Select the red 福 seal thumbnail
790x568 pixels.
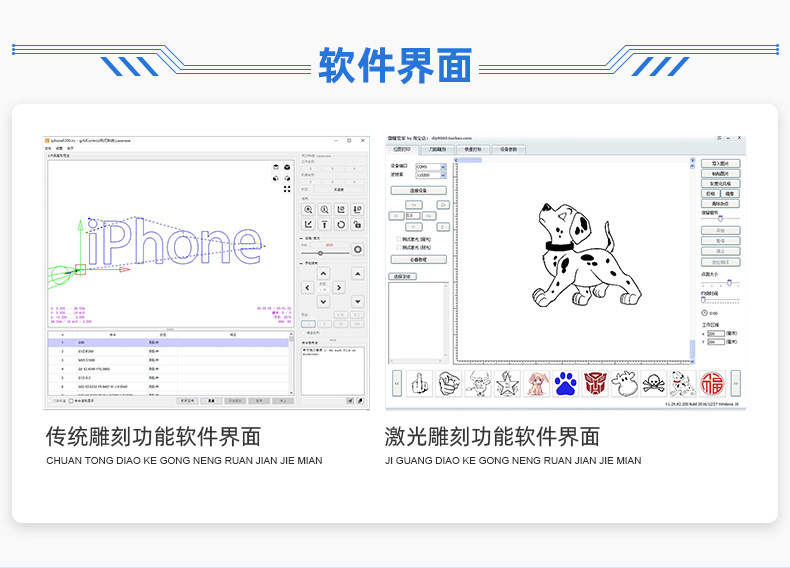713,384
